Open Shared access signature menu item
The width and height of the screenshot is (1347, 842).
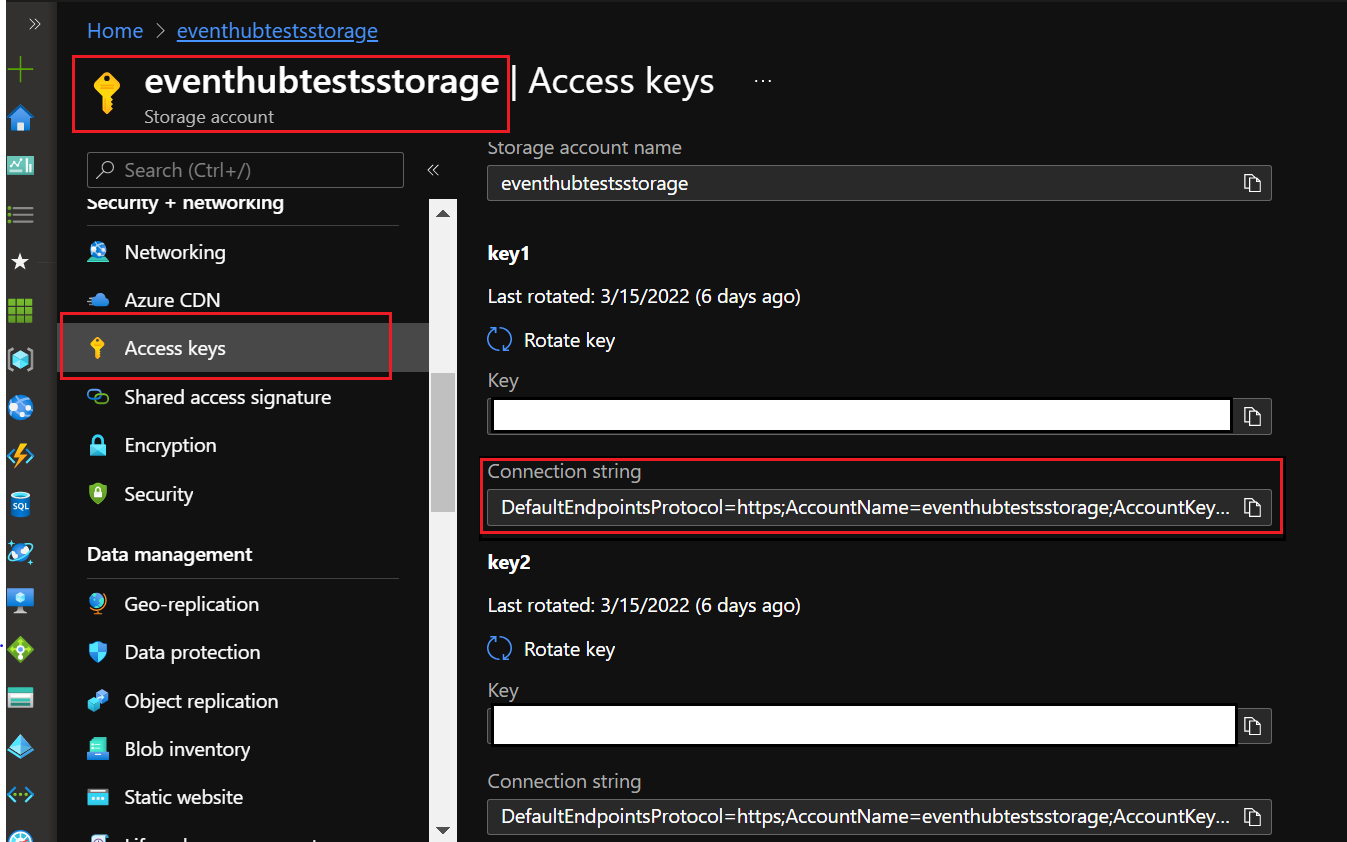coord(227,397)
